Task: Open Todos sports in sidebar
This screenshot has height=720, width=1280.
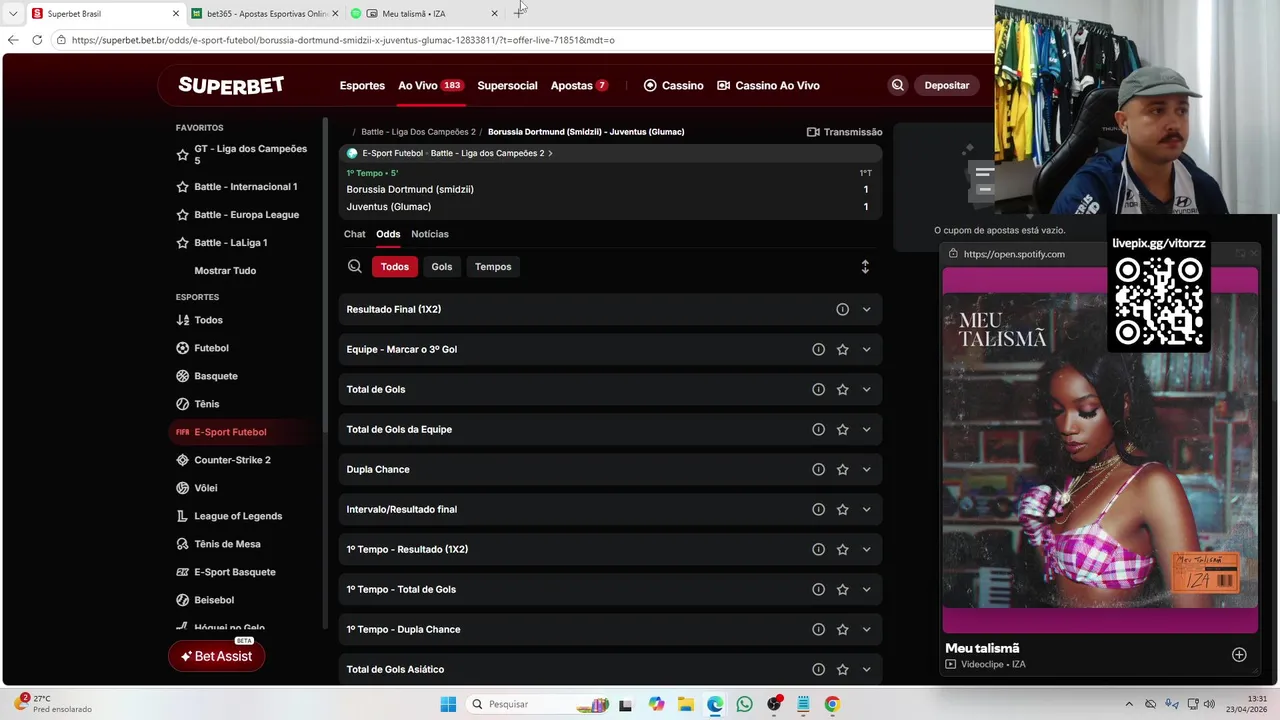Action: pyautogui.click(x=208, y=320)
